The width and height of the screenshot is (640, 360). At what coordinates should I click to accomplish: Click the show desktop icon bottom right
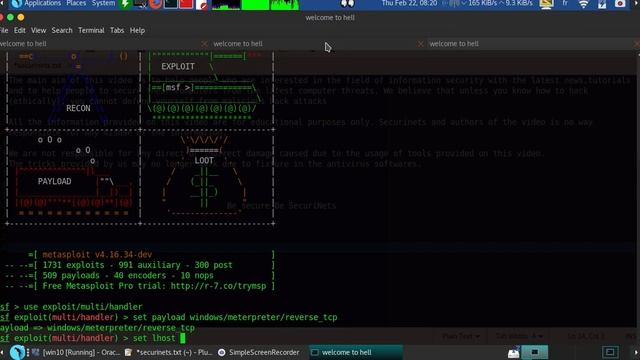610,352
